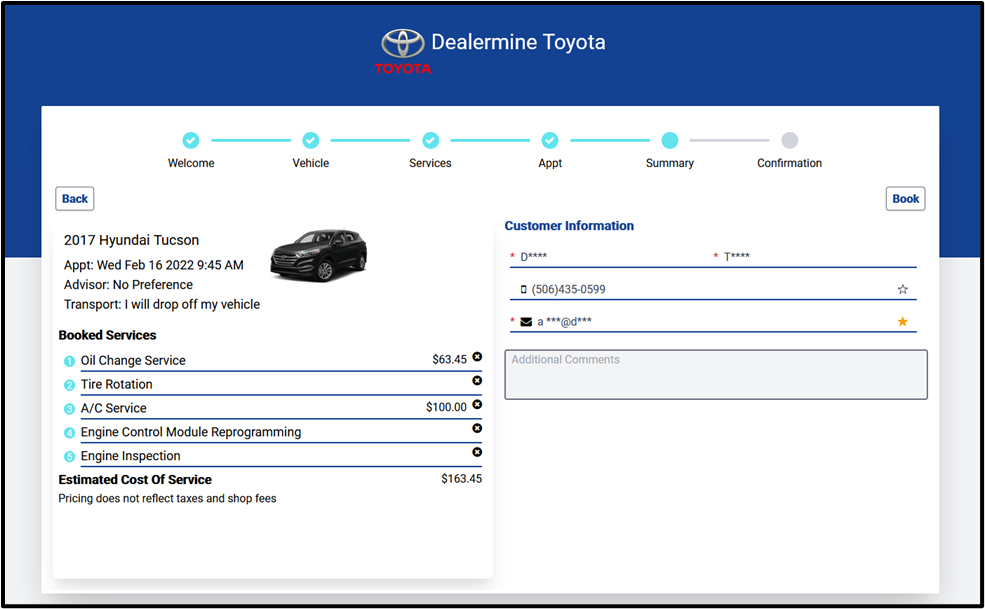This screenshot has height=609, width=985.
Task: Open the Appt step in the progress bar
Action: [x=550, y=141]
